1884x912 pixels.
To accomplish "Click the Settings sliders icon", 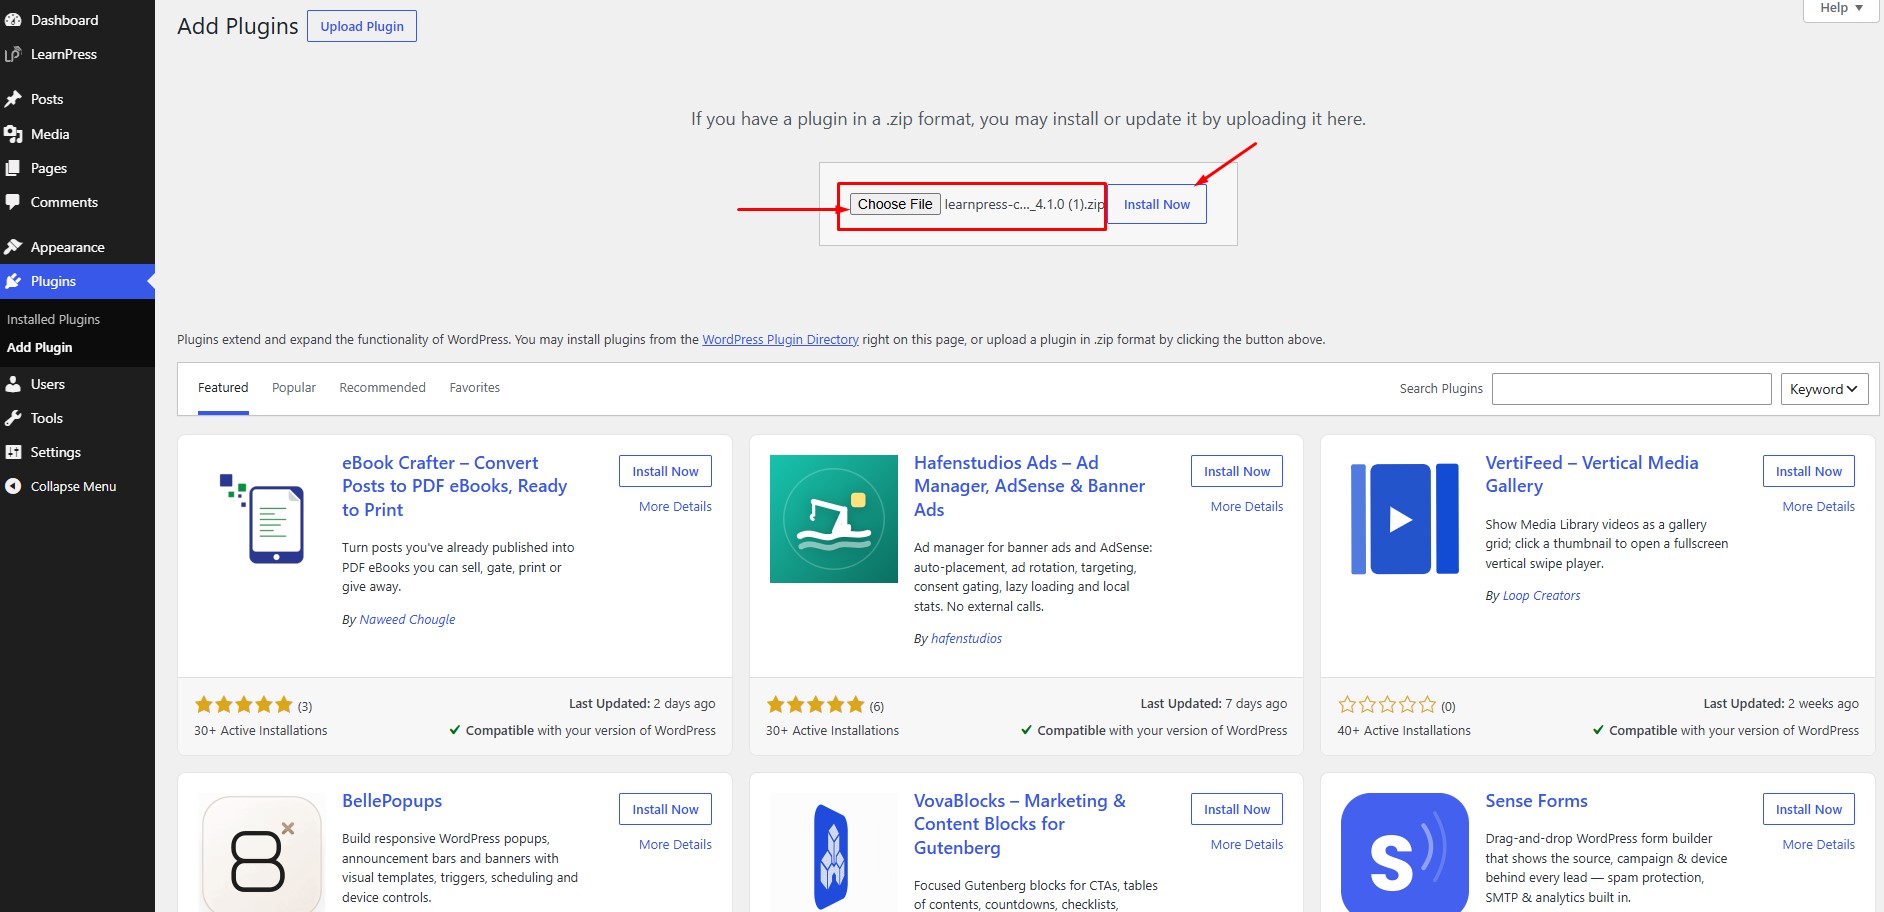I will pyautogui.click(x=13, y=452).
